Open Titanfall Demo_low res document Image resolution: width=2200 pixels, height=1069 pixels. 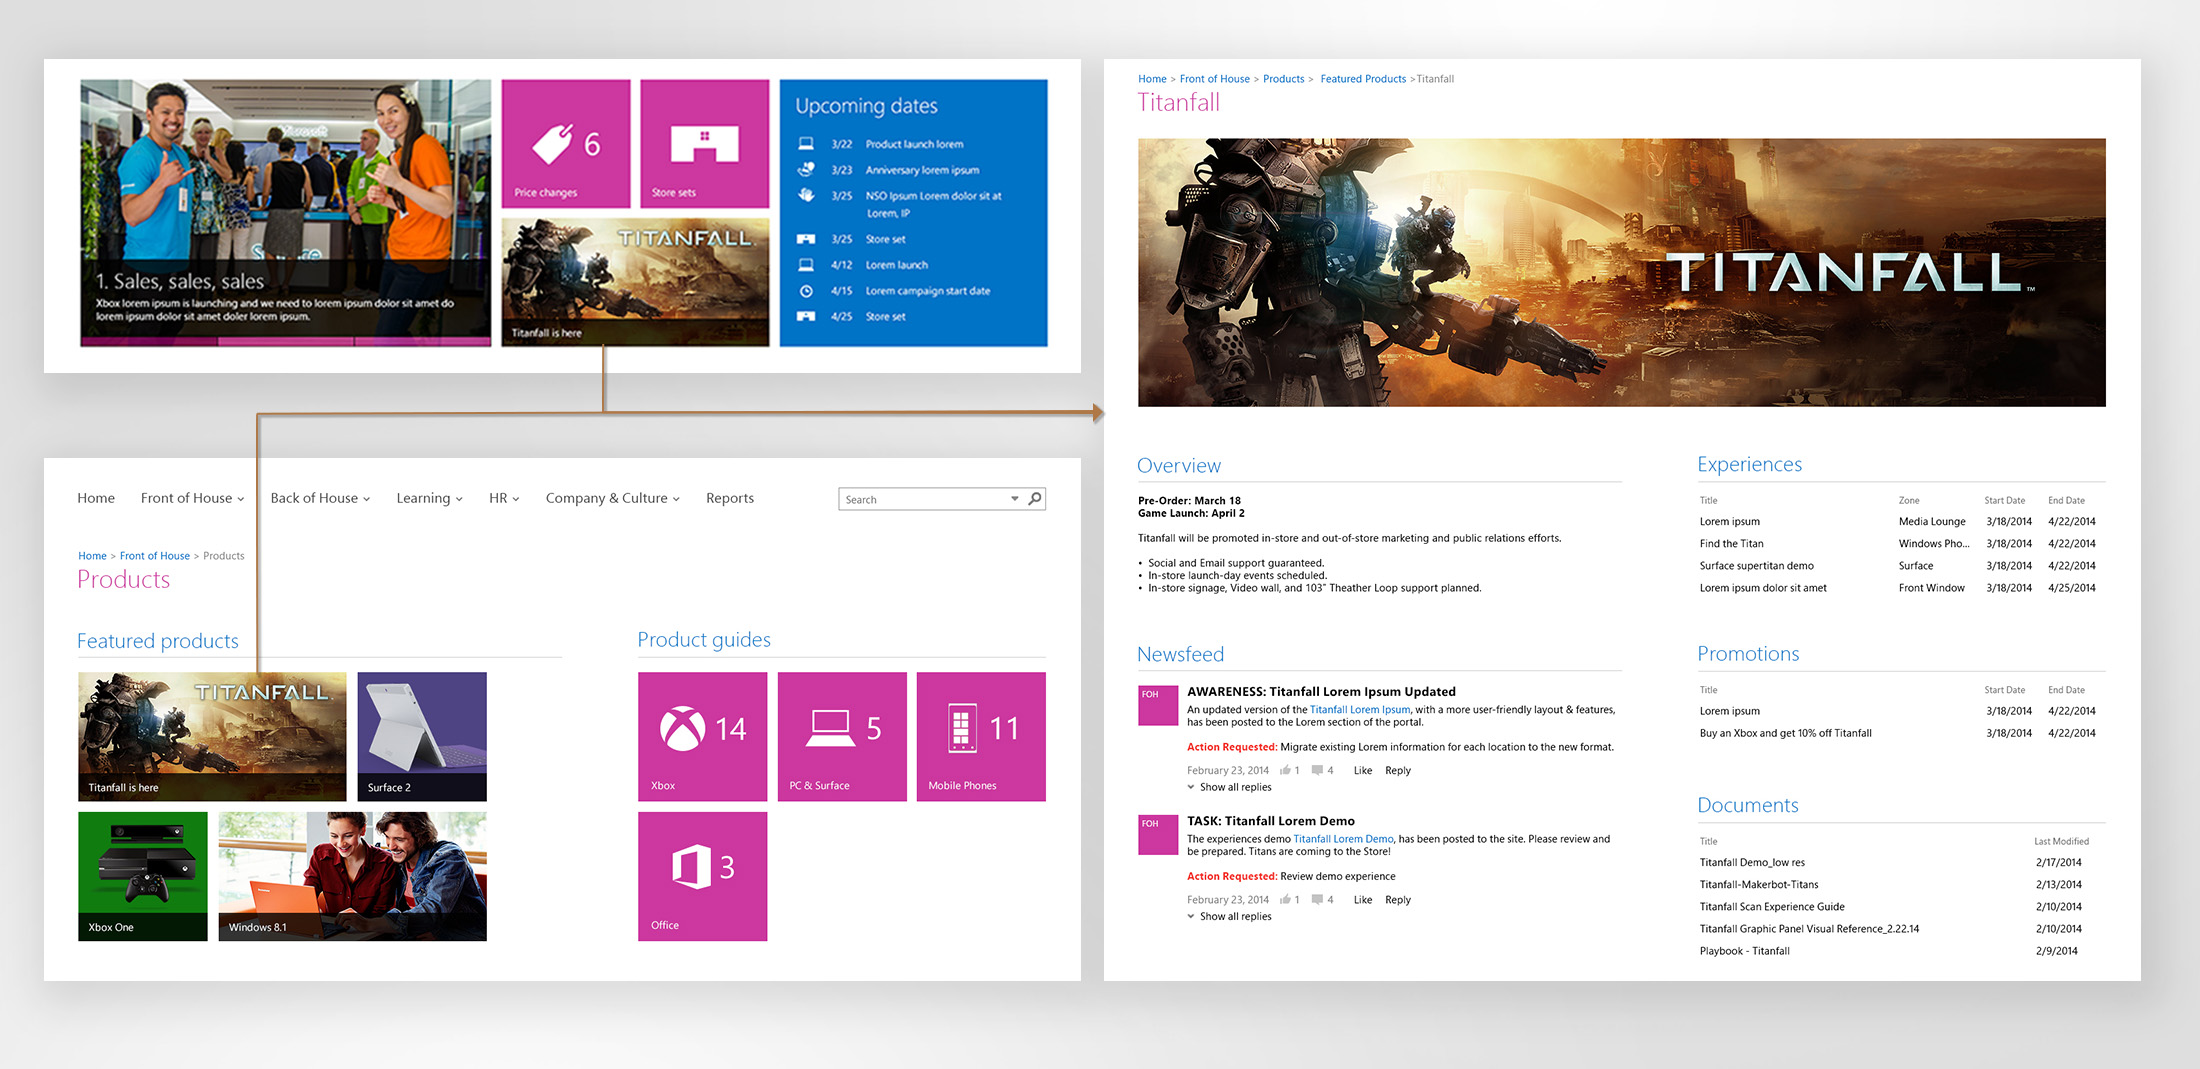pos(1752,862)
